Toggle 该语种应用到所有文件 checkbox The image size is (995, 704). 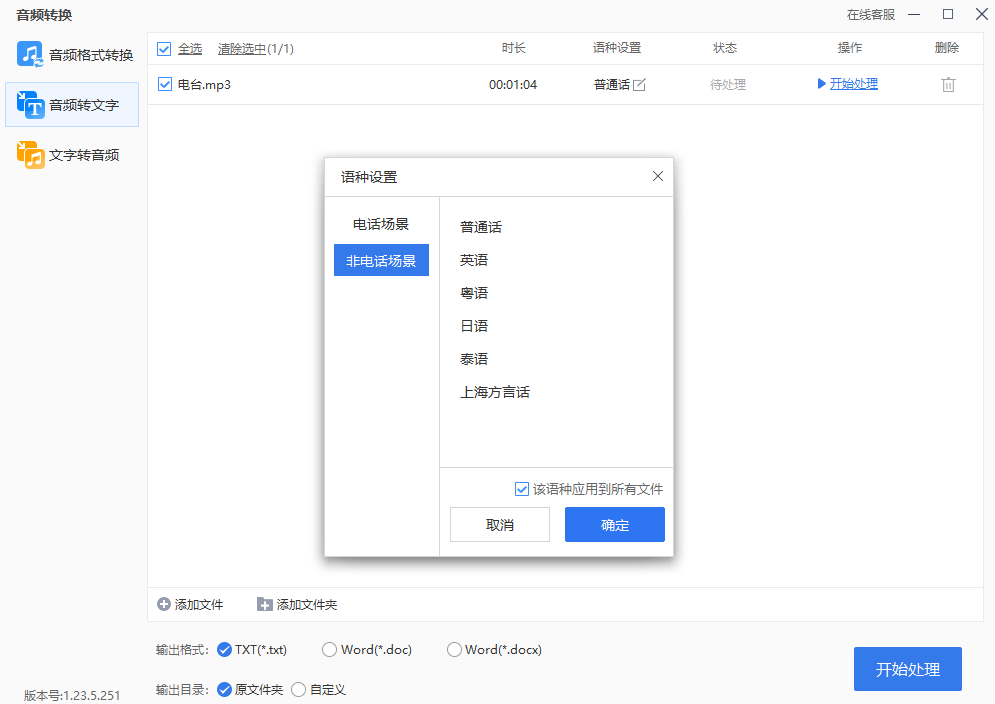522,489
